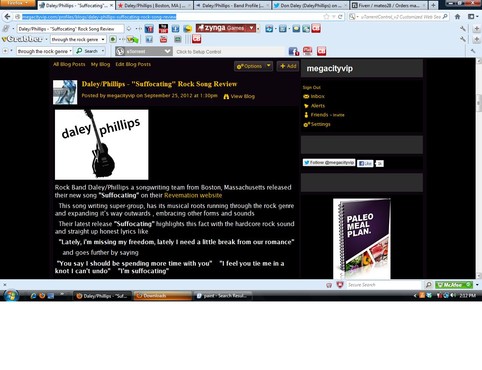Viewport: 482px width, 370px height.
Task: Switch to 'Daley/Phillips - Band Profile' tab
Action: [232, 6]
